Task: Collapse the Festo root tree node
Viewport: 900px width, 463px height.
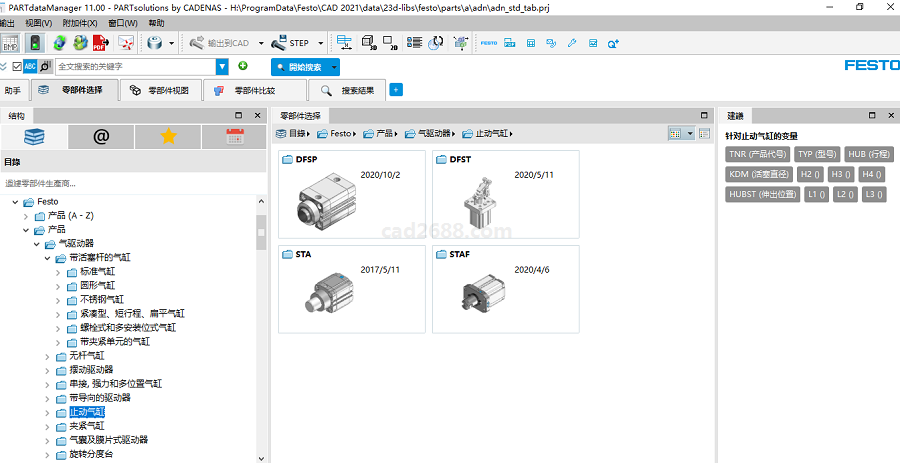Action: [15, 202]
